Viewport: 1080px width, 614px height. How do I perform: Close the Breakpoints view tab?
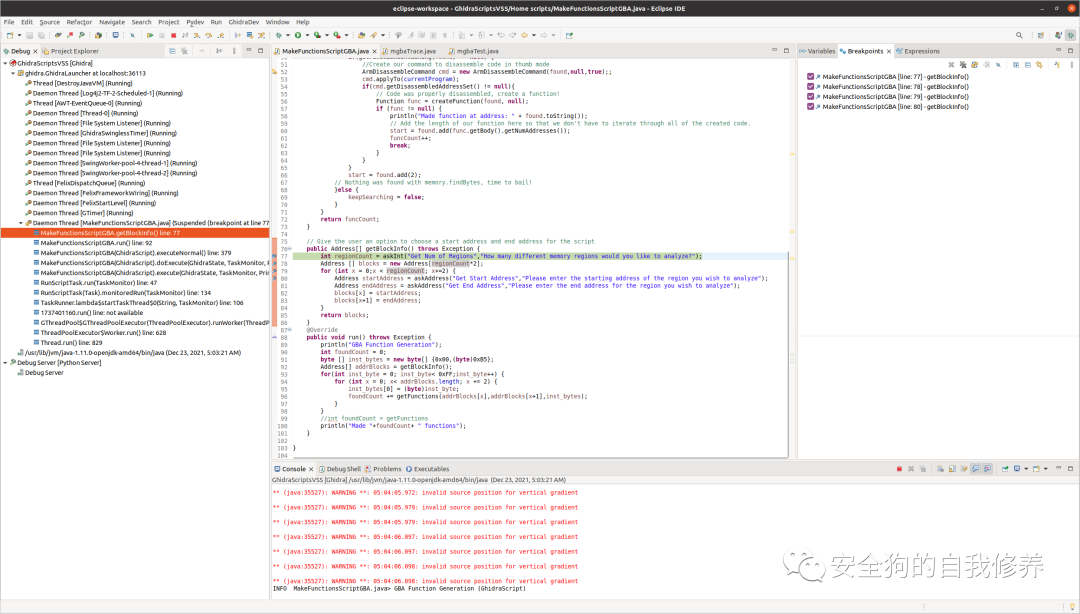click(x=889, y=51)
